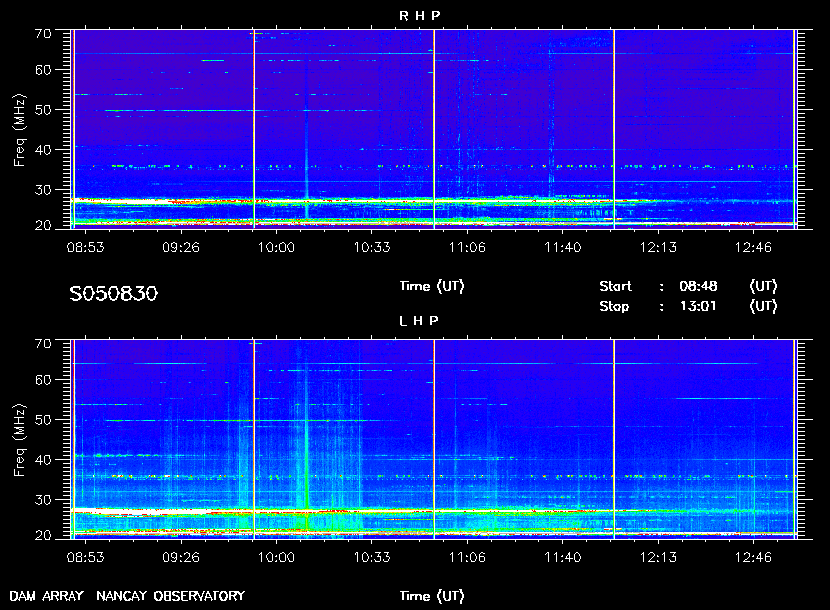Click 09:26 time tick under LHP plot
Screen dimensions: 830x610
tap(181, 557)
